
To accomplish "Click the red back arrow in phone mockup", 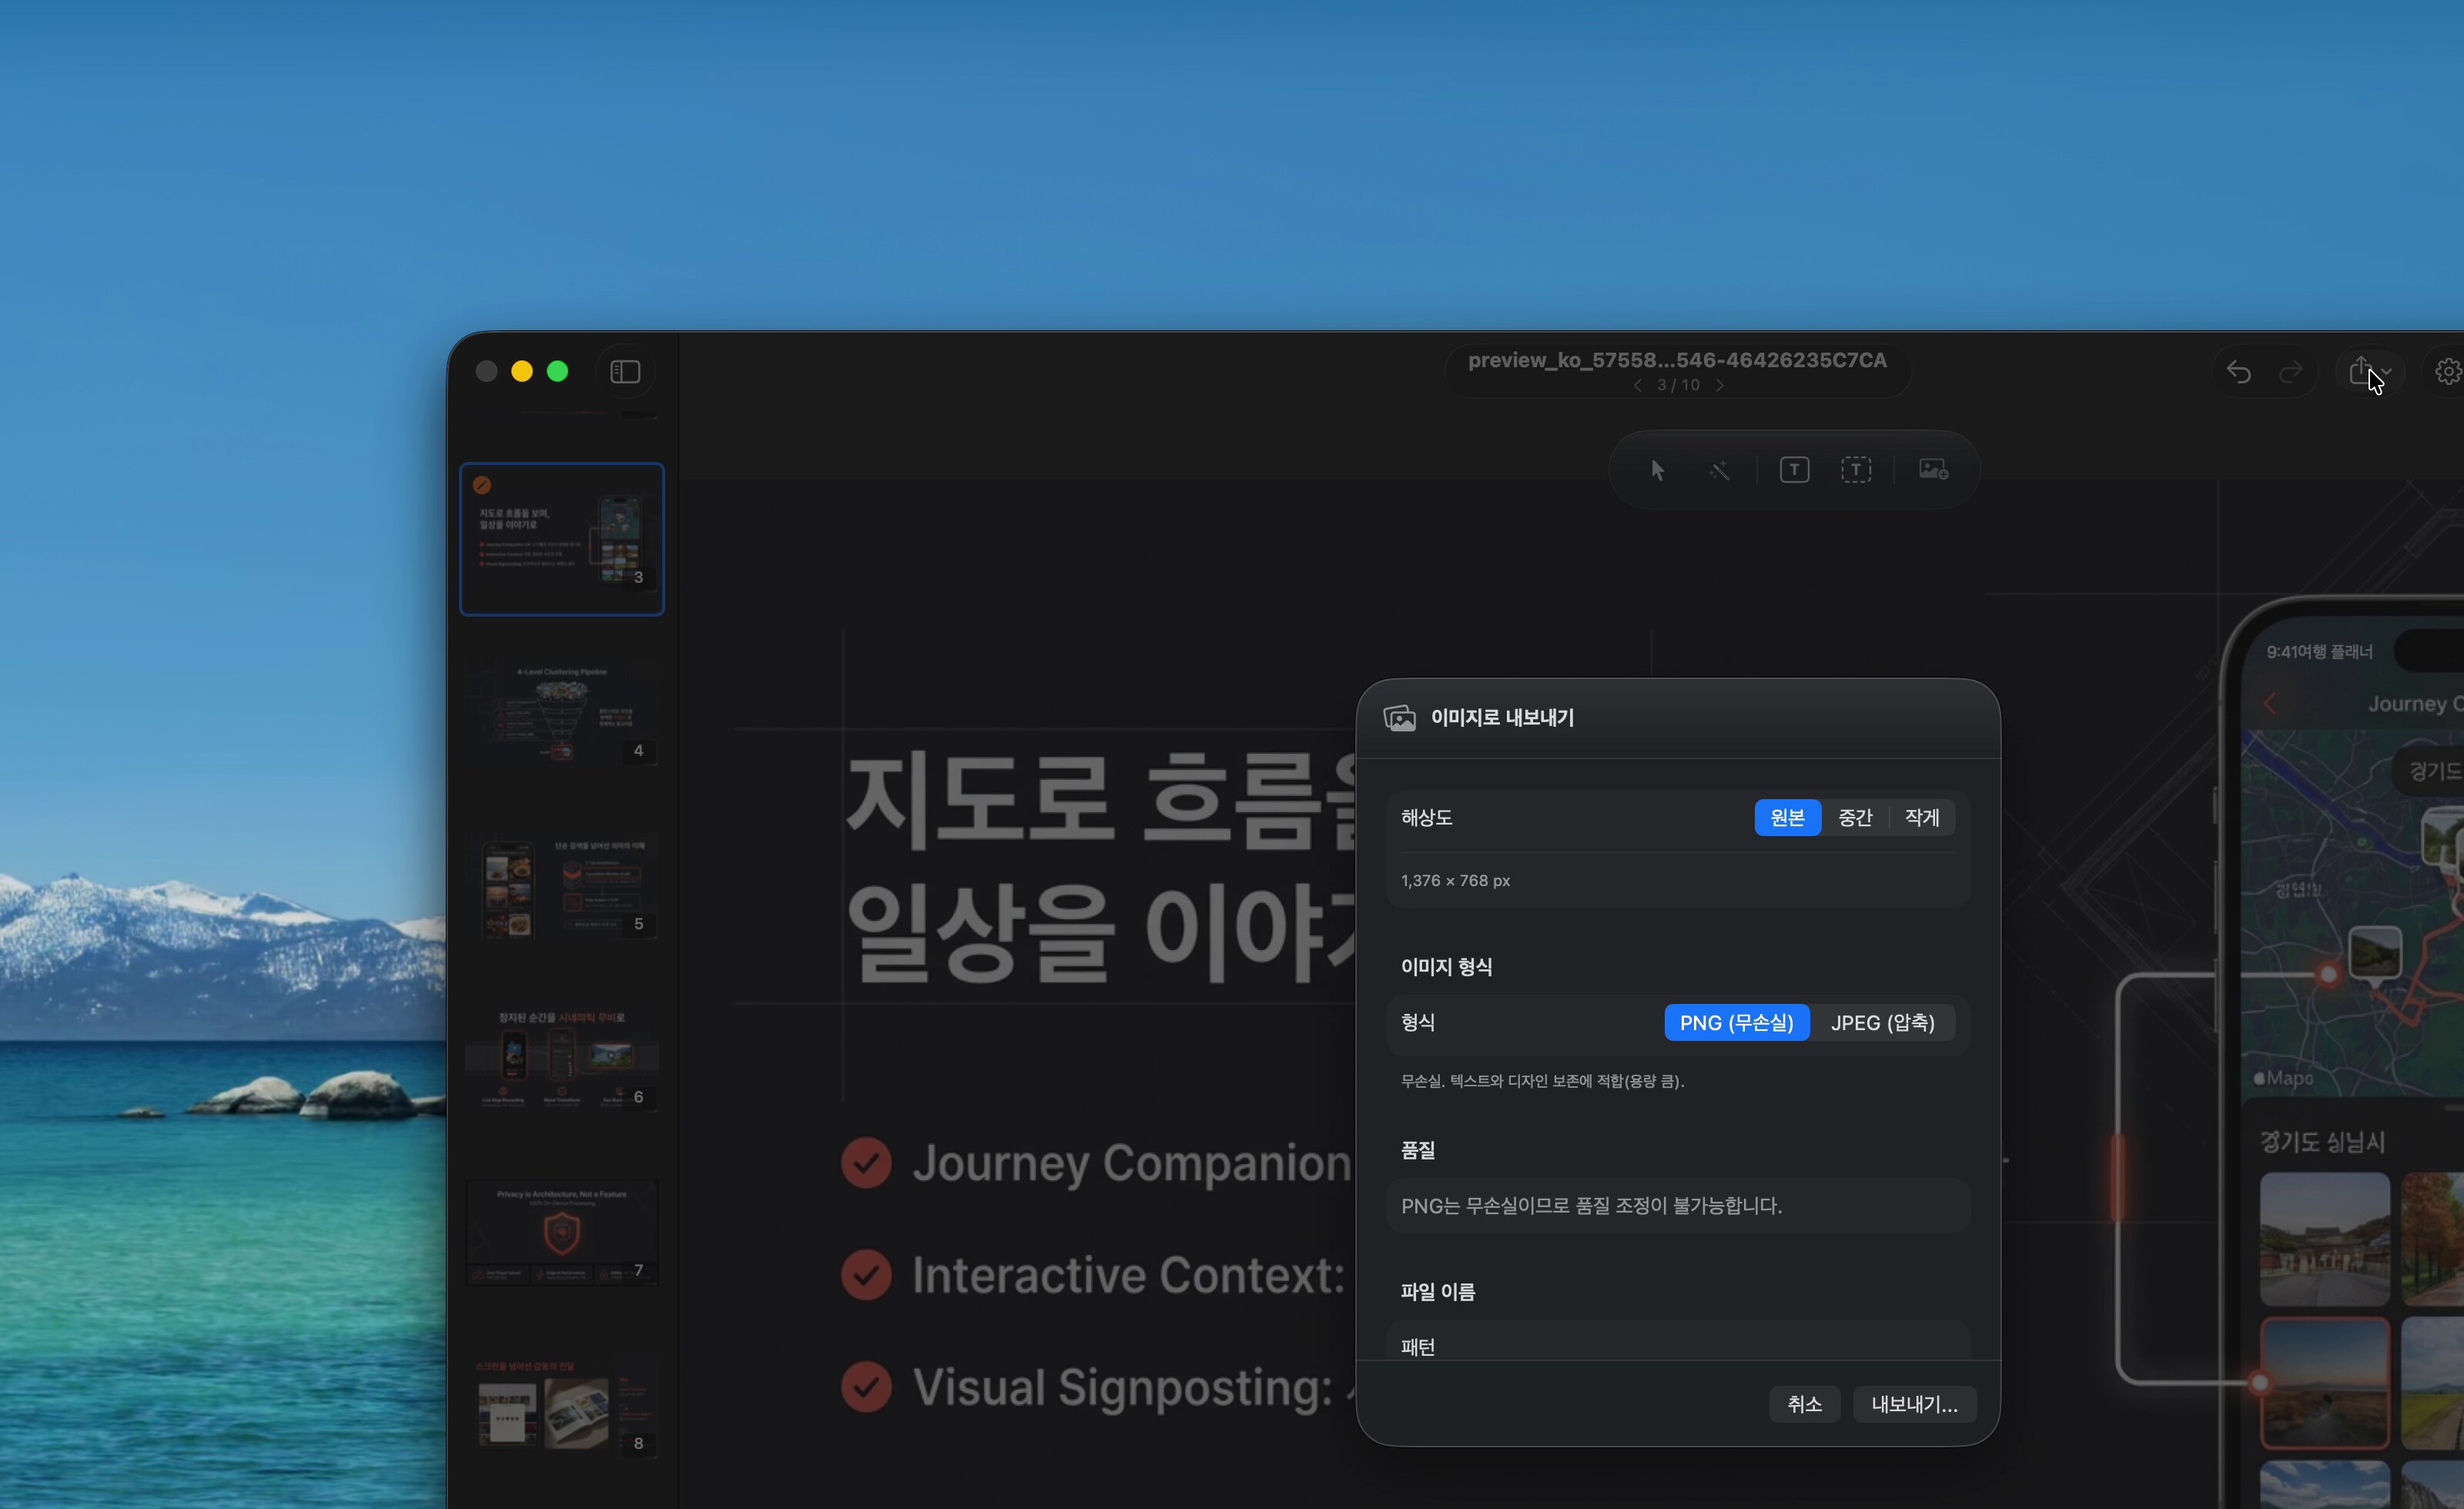I will pyautogui.click(x=2270, y=704).
